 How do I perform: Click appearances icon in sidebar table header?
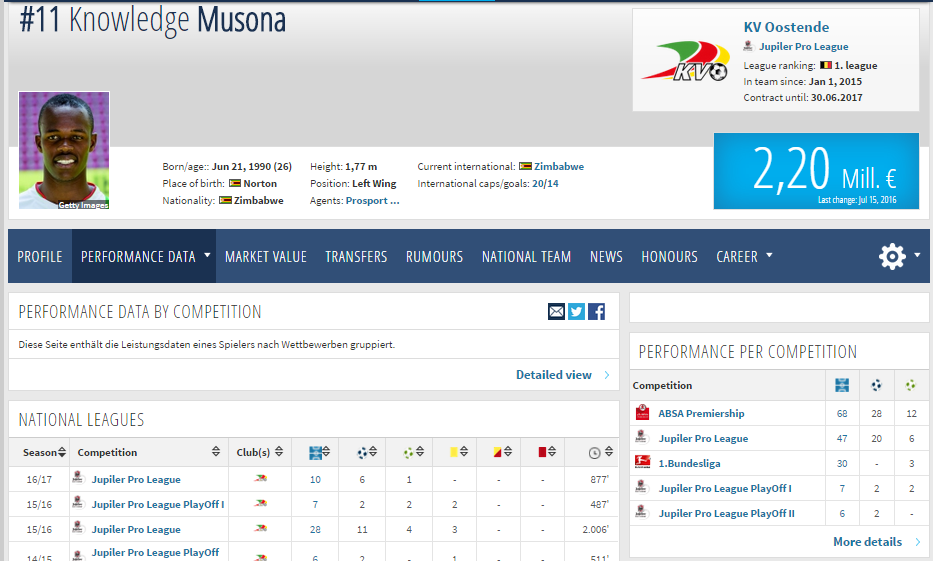pos(842,386)
